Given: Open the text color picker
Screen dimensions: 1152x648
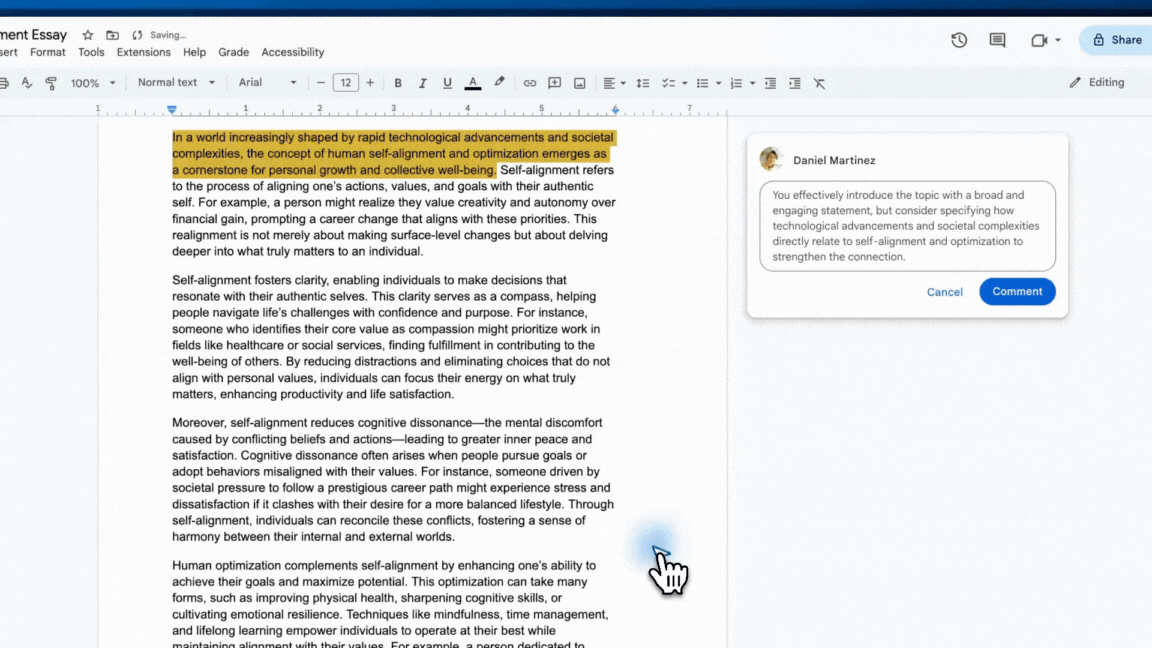Looking at the screenshot, I should 473,83.
